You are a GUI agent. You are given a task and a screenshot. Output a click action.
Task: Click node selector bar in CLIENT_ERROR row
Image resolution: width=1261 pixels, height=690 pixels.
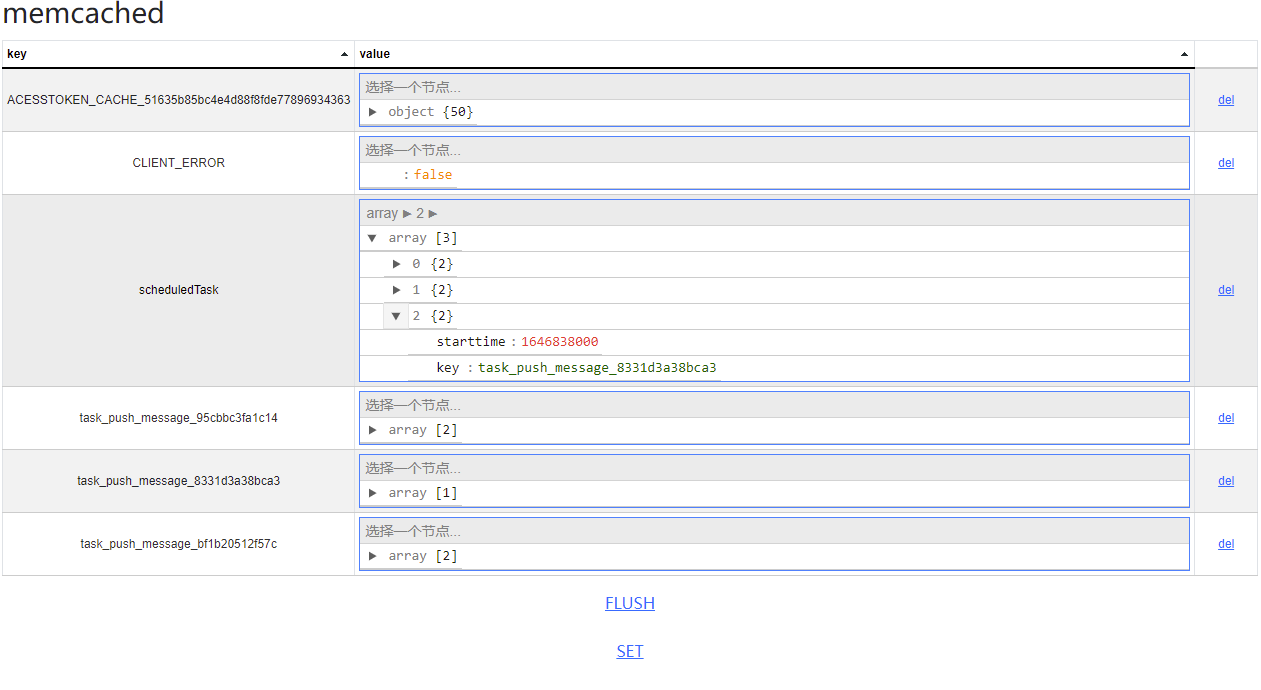pos(774,150)
